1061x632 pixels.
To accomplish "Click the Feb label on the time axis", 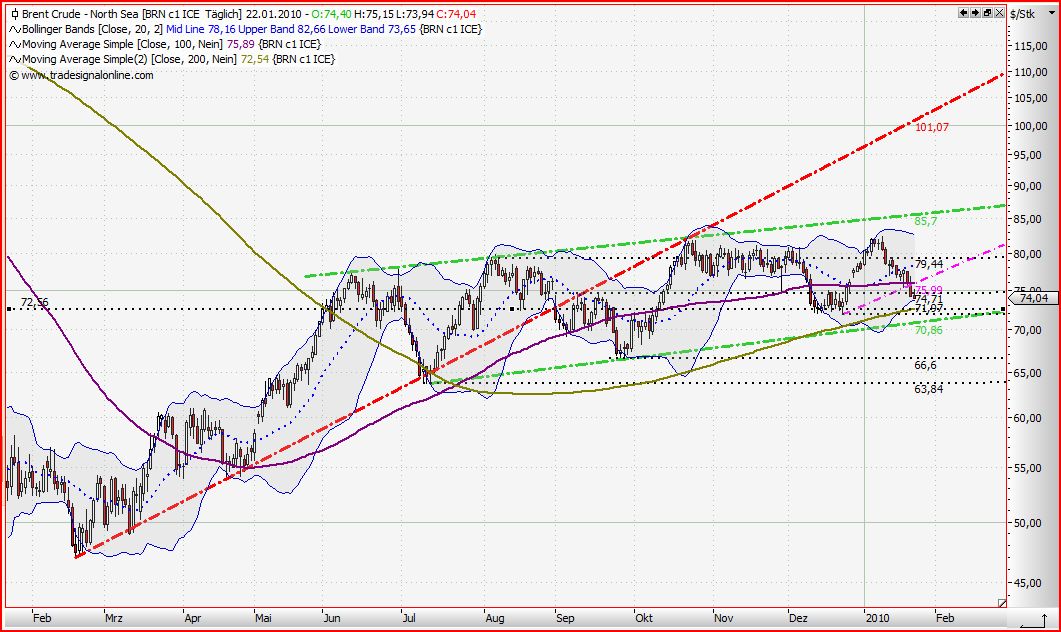I will (42, 619).
